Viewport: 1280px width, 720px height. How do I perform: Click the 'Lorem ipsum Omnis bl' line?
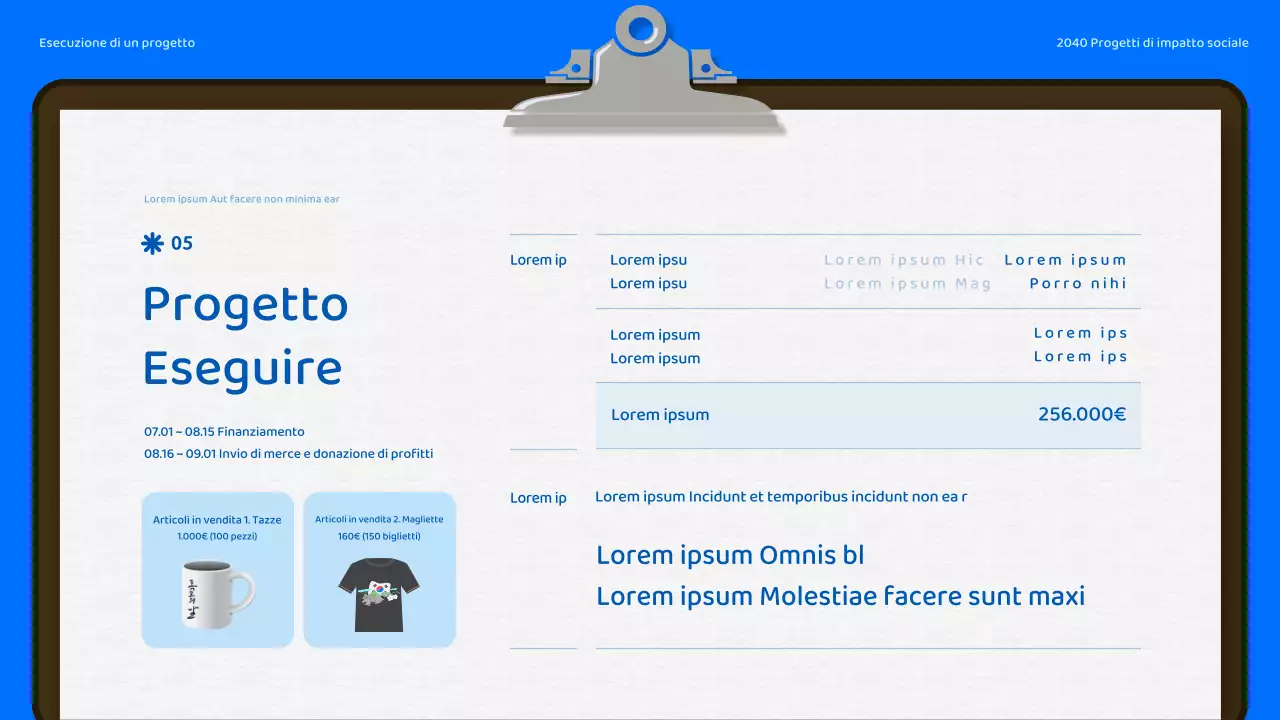coord(730,556)
